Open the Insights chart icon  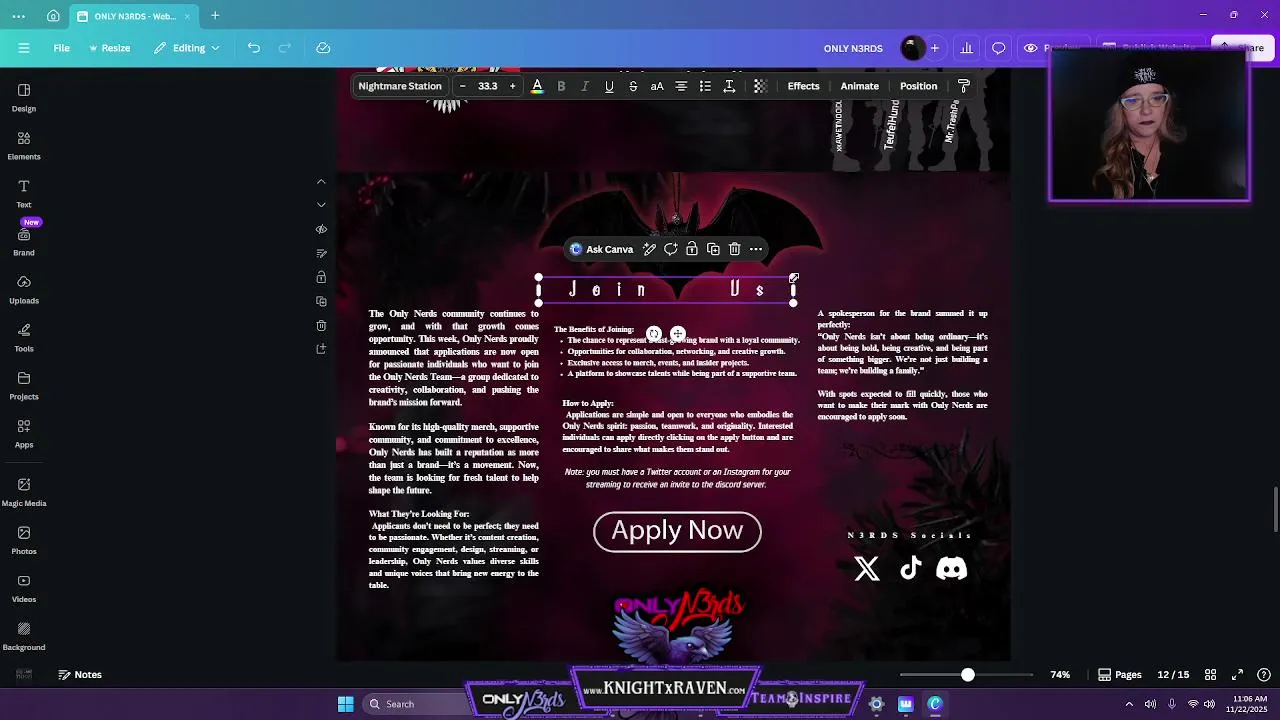coord(966,48)
